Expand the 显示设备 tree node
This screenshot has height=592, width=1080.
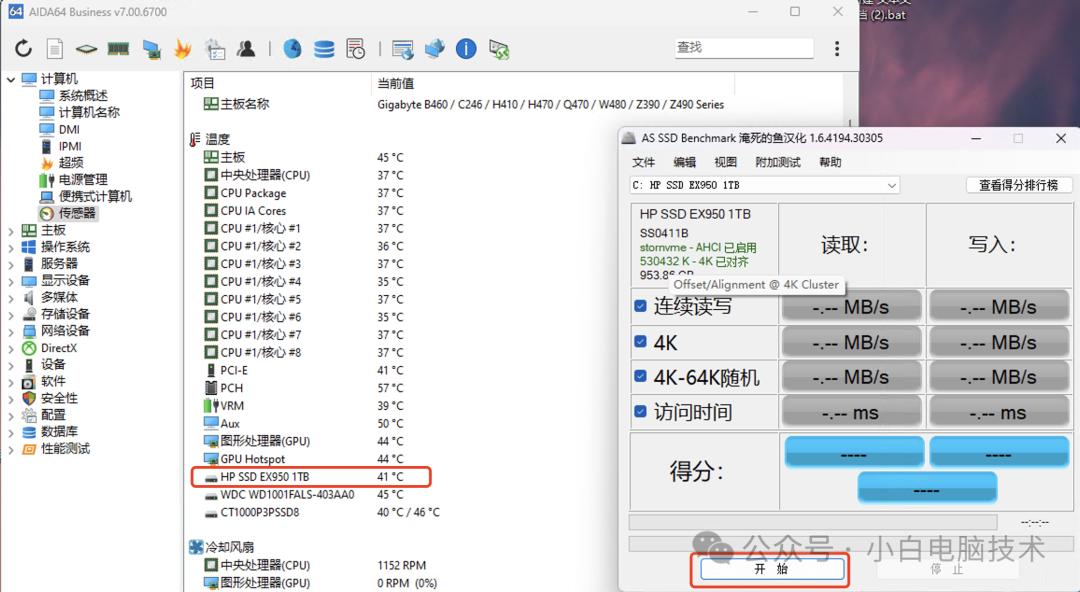point(10,280)
